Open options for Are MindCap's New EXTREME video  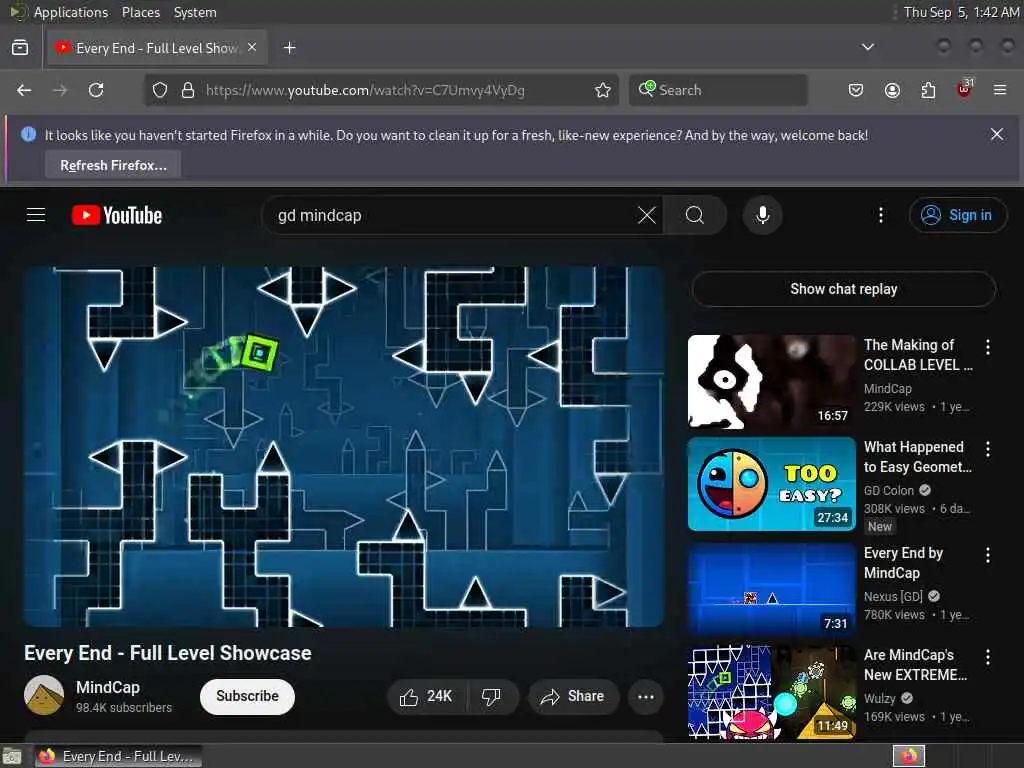tap(987, 657)
